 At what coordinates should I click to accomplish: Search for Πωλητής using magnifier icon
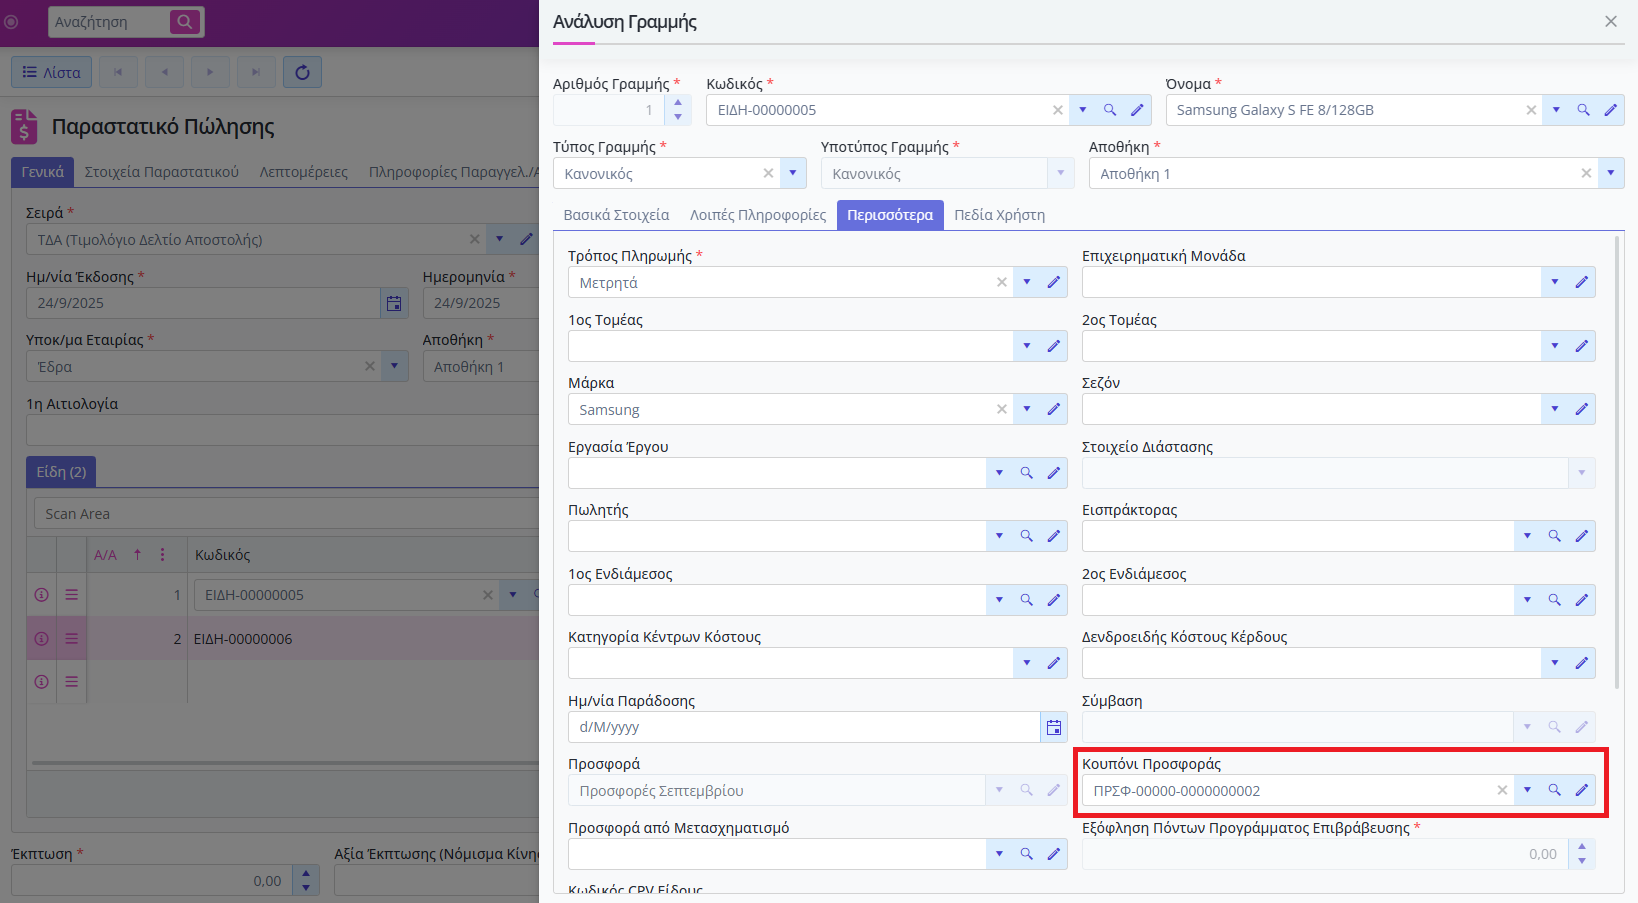(x=1026, y=536)
